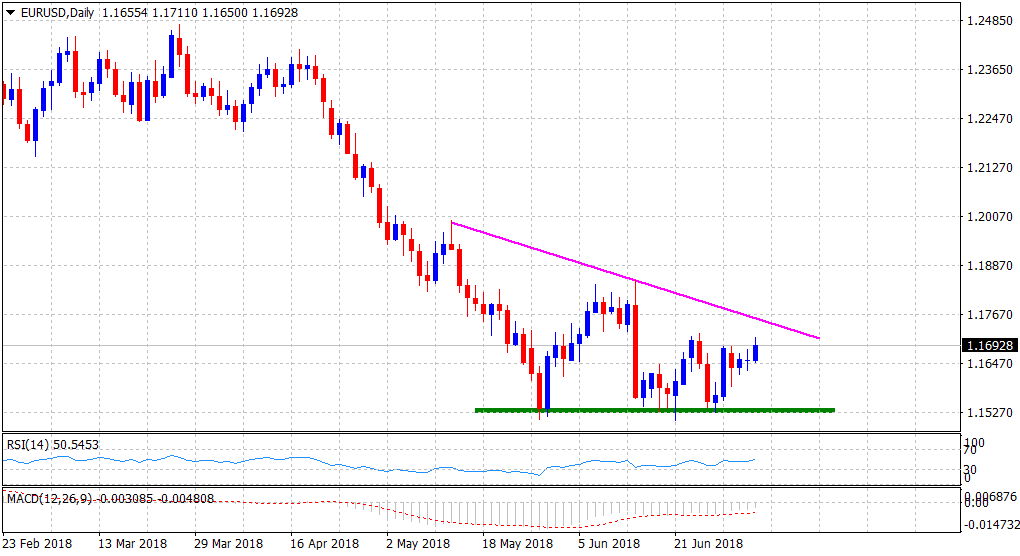Image resolution: width=1020 pixels, height=556 pixels.
Task: Select the red dotted MACD signal line
Action: click(x=500, y=523)
